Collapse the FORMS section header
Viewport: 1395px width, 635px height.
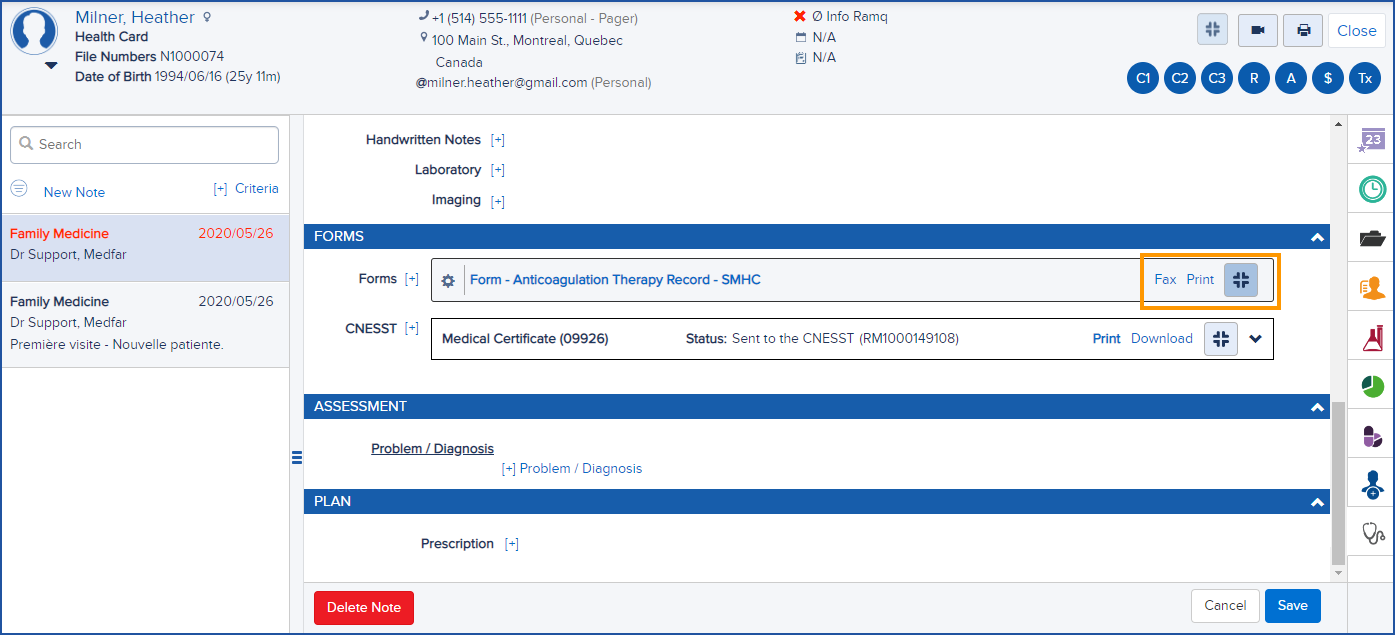[x=1318, y=237]
